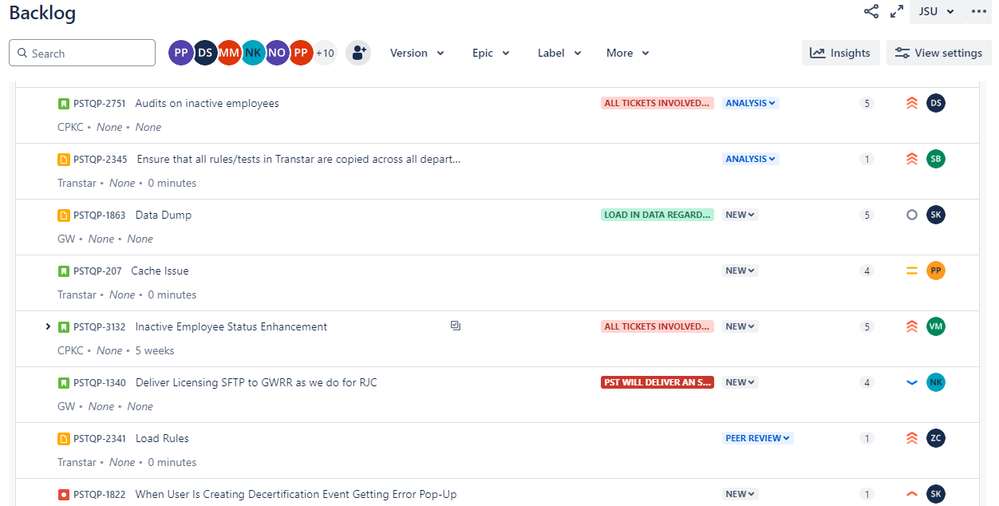Click estimate badge 4 on Cache Issue
This screenshot has width=999, height=506.
pos(866,271)
